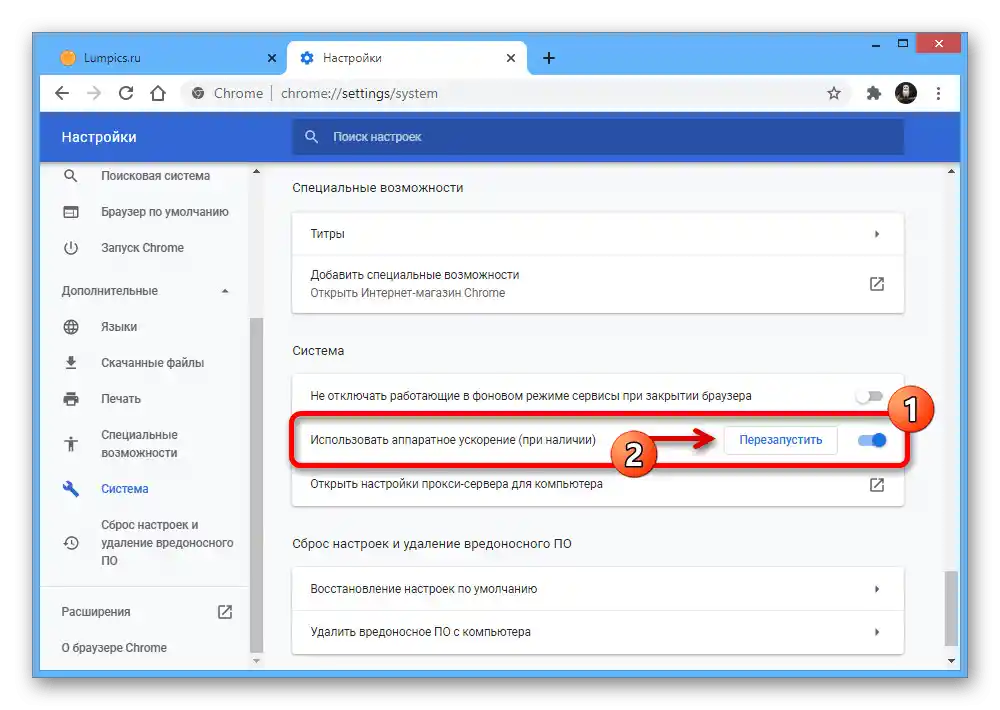The image size is (1000, 710).
Task: Click the Сброс настроек history icon in sidebar
Action: [71, 543]
